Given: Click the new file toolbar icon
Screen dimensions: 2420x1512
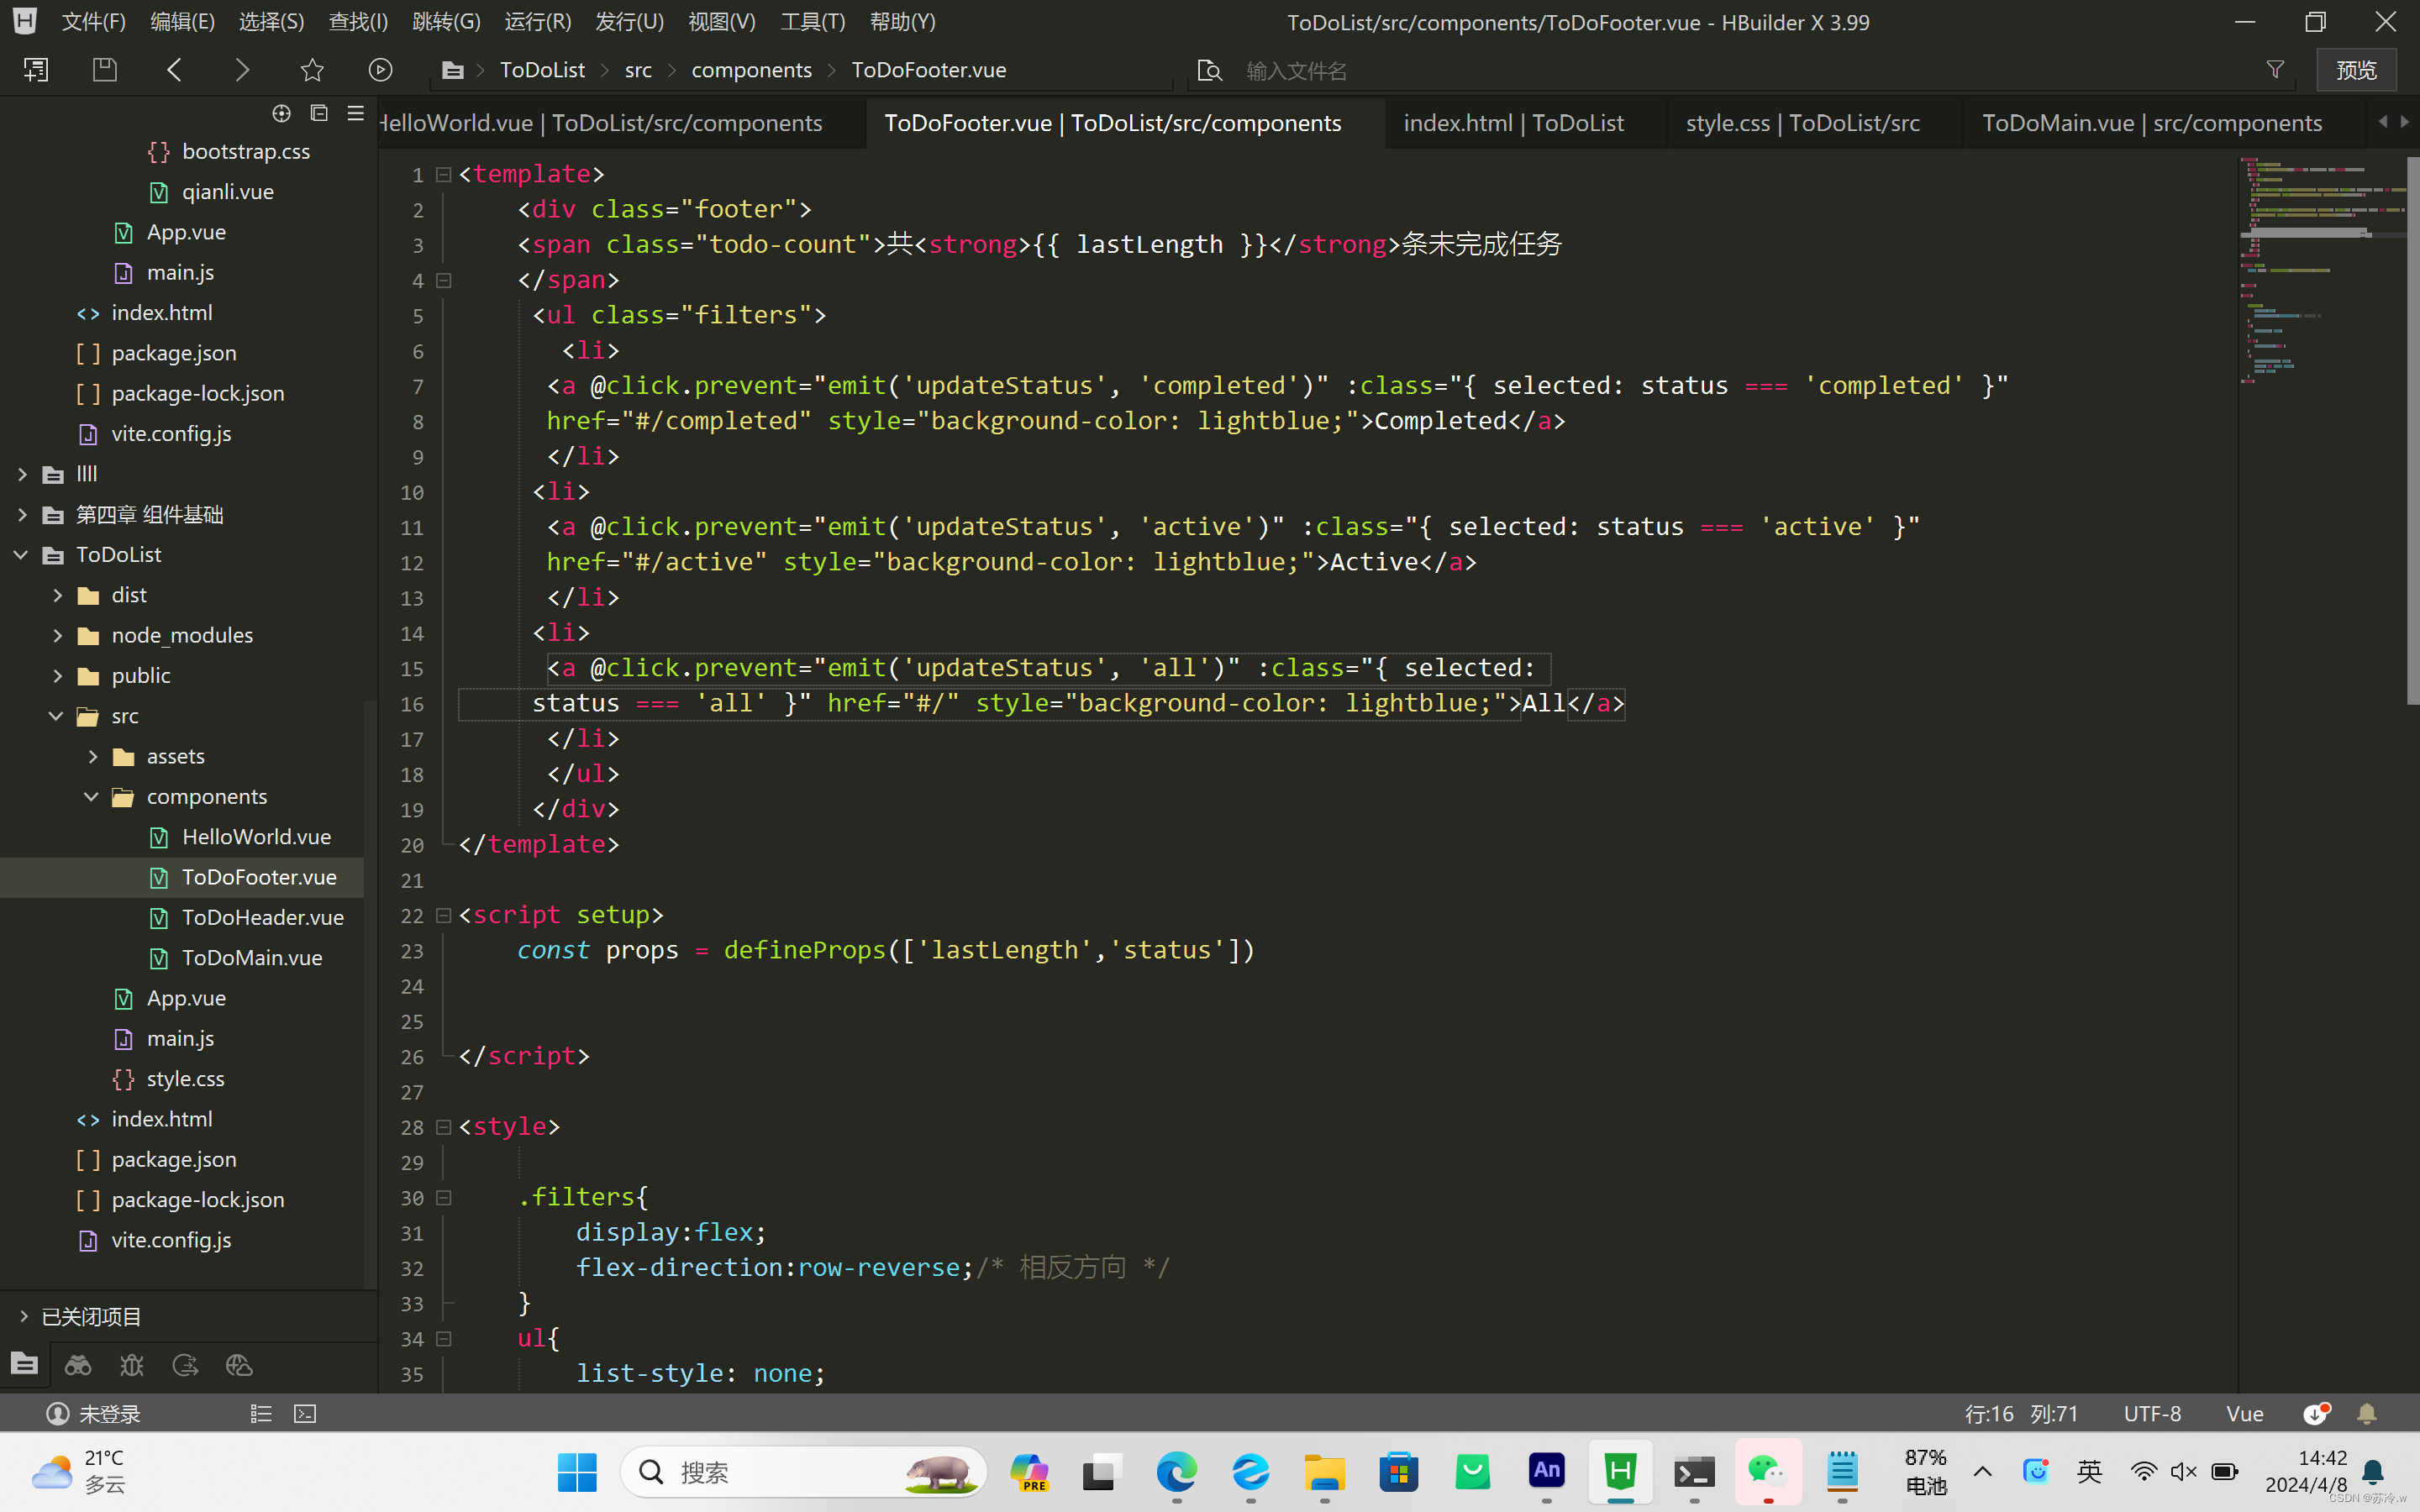Looking at the screenshot, I should click(36, 70).
